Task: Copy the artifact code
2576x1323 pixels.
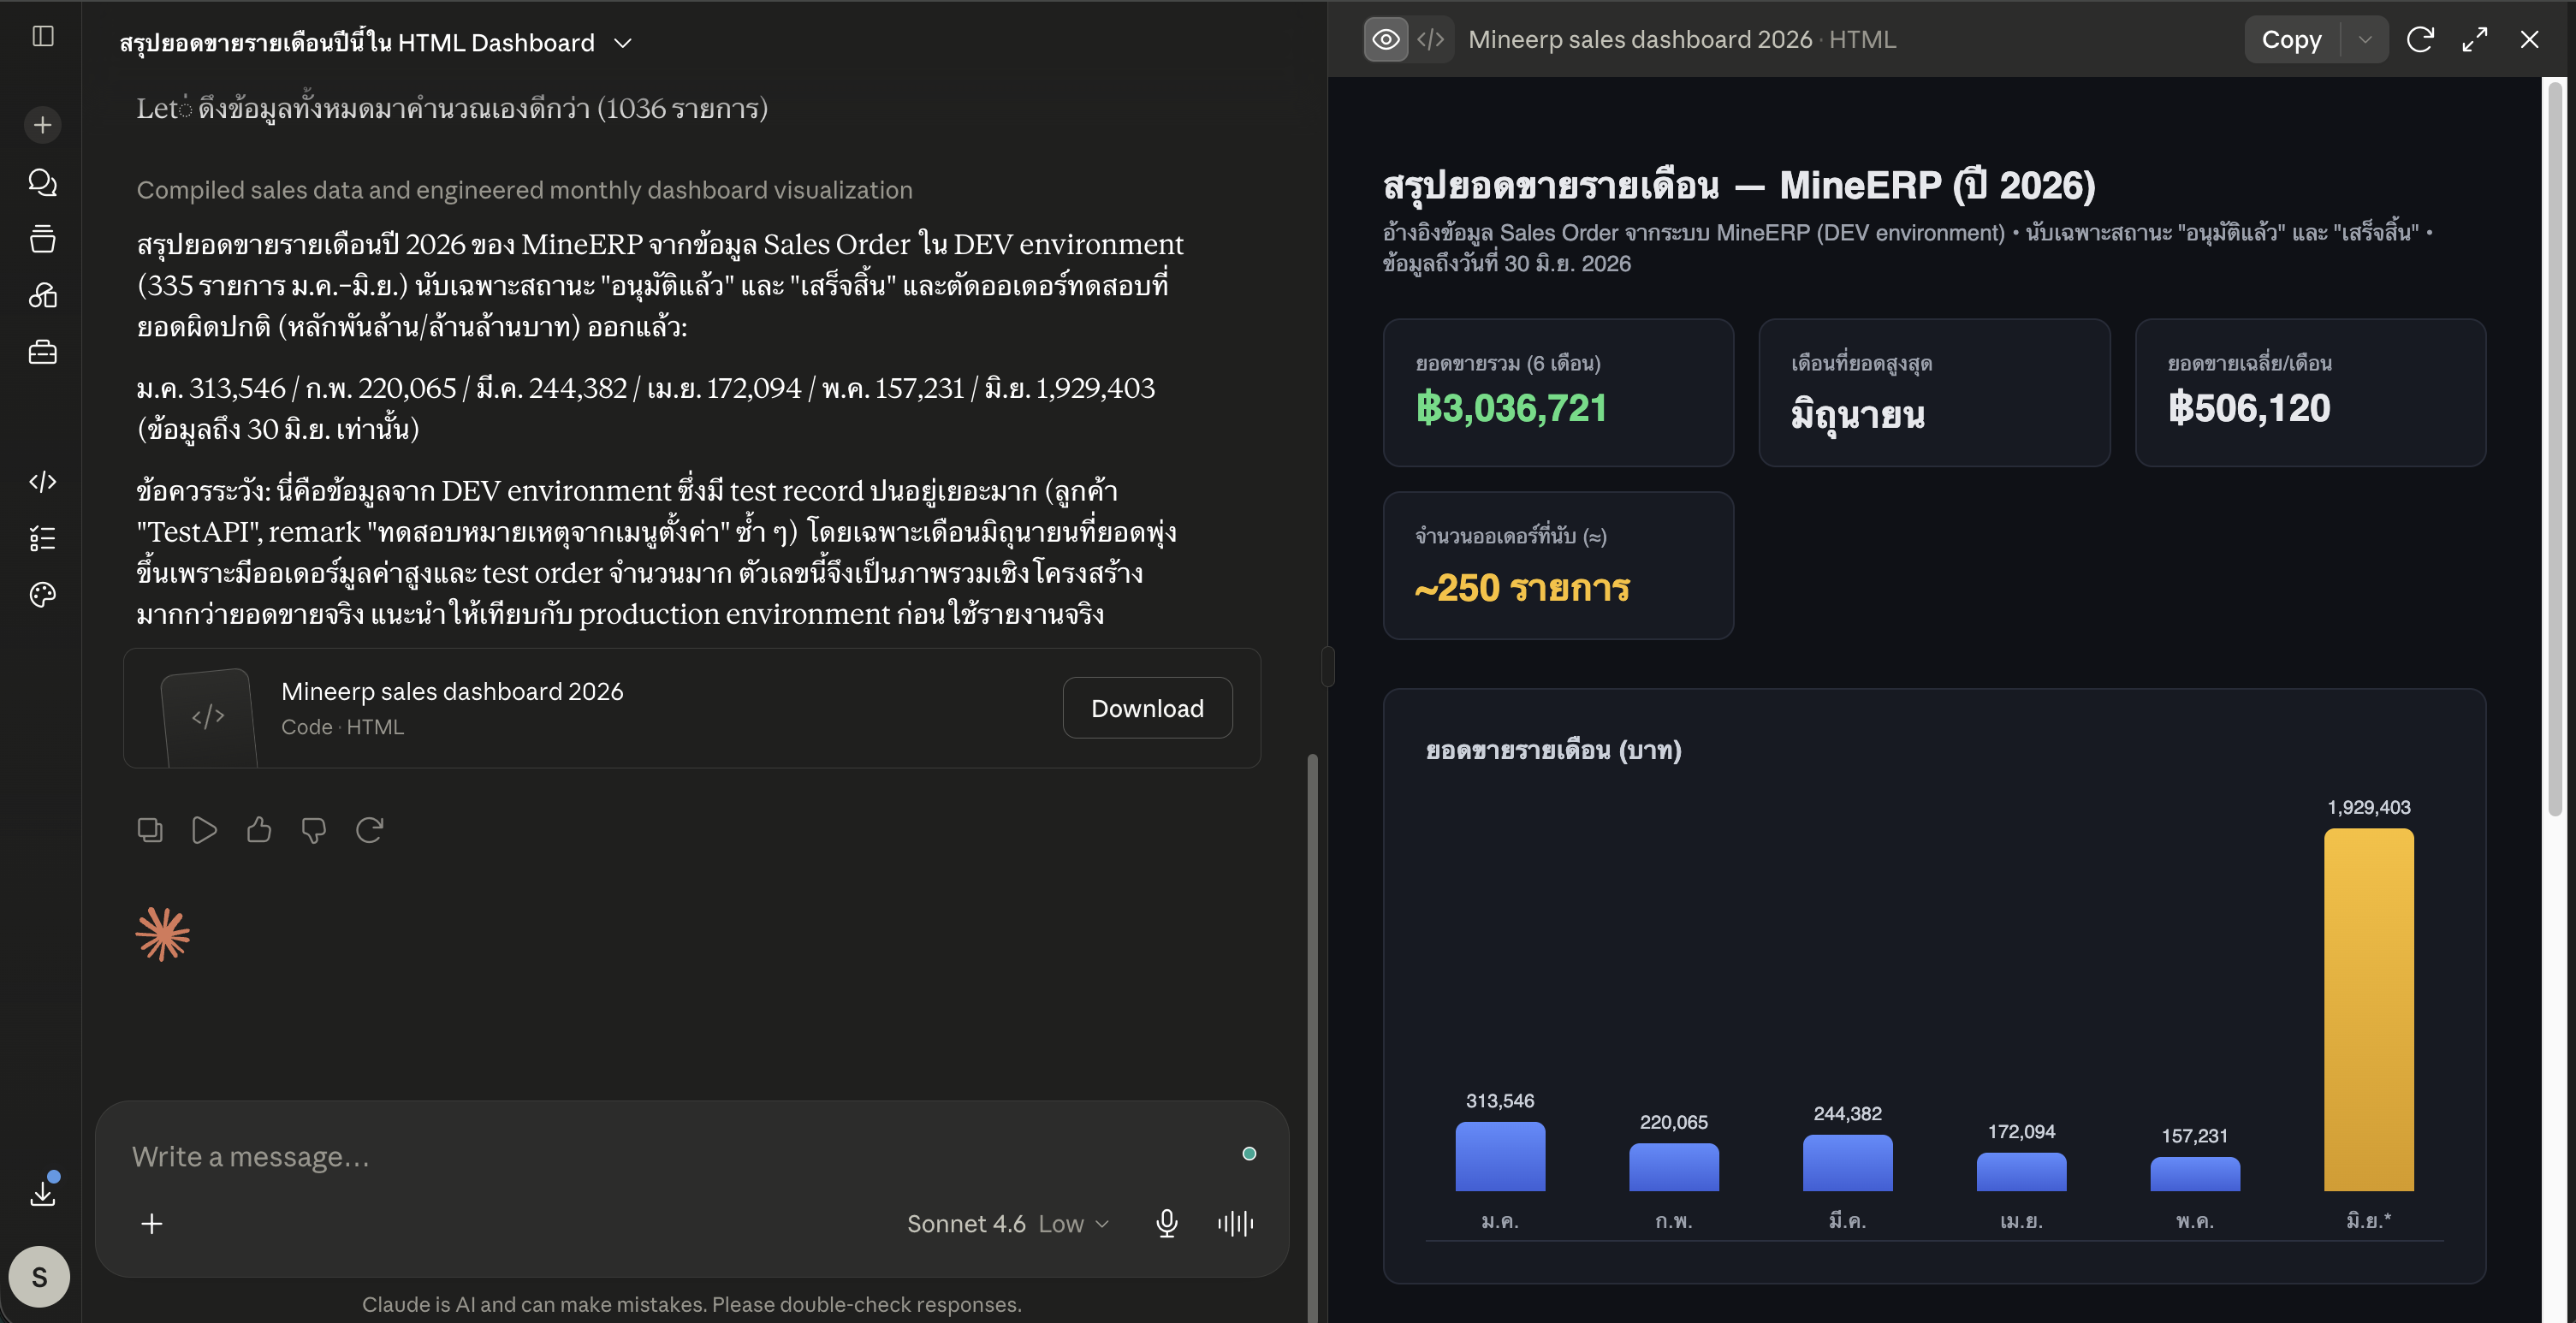Action: point(2292,40)
